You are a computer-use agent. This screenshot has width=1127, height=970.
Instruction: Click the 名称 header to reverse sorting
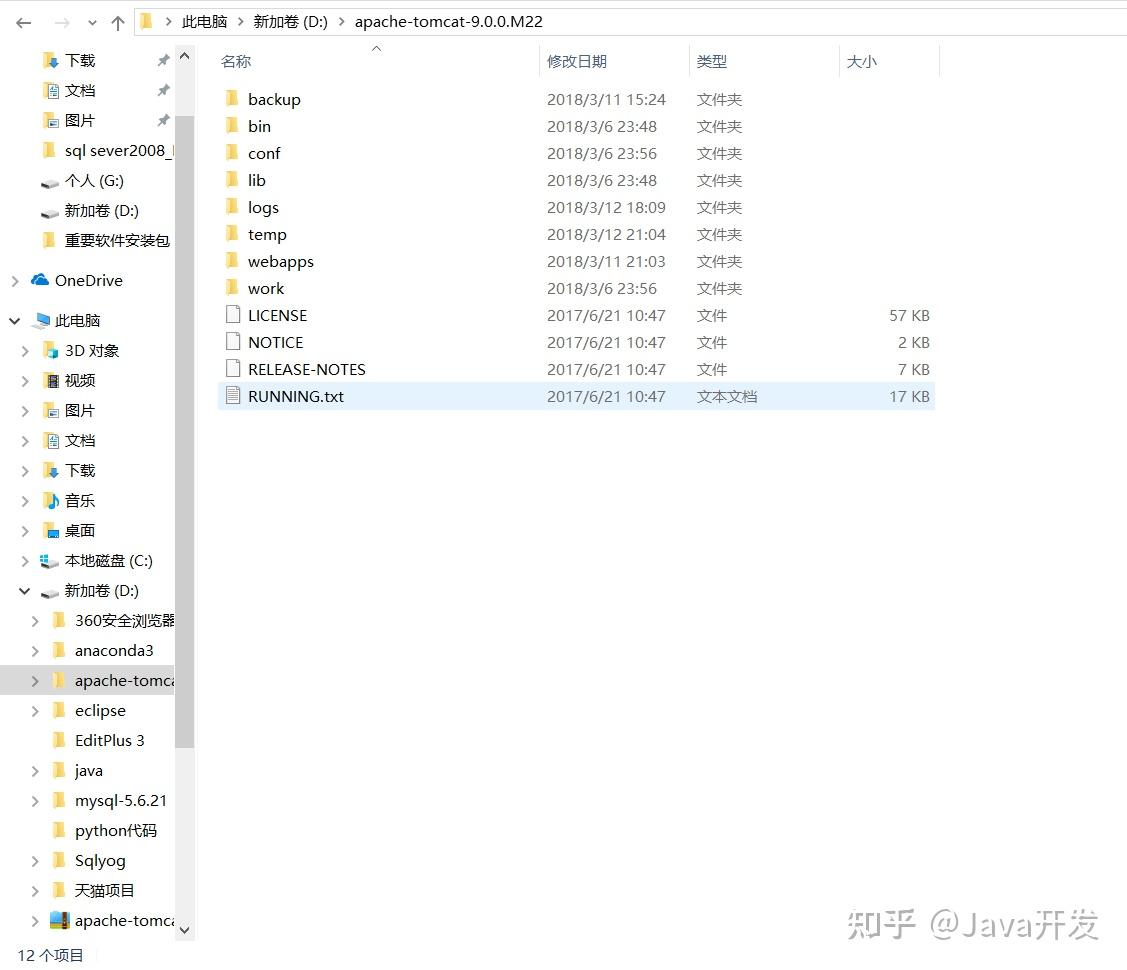pyautogui.click(x=235, y=61)
